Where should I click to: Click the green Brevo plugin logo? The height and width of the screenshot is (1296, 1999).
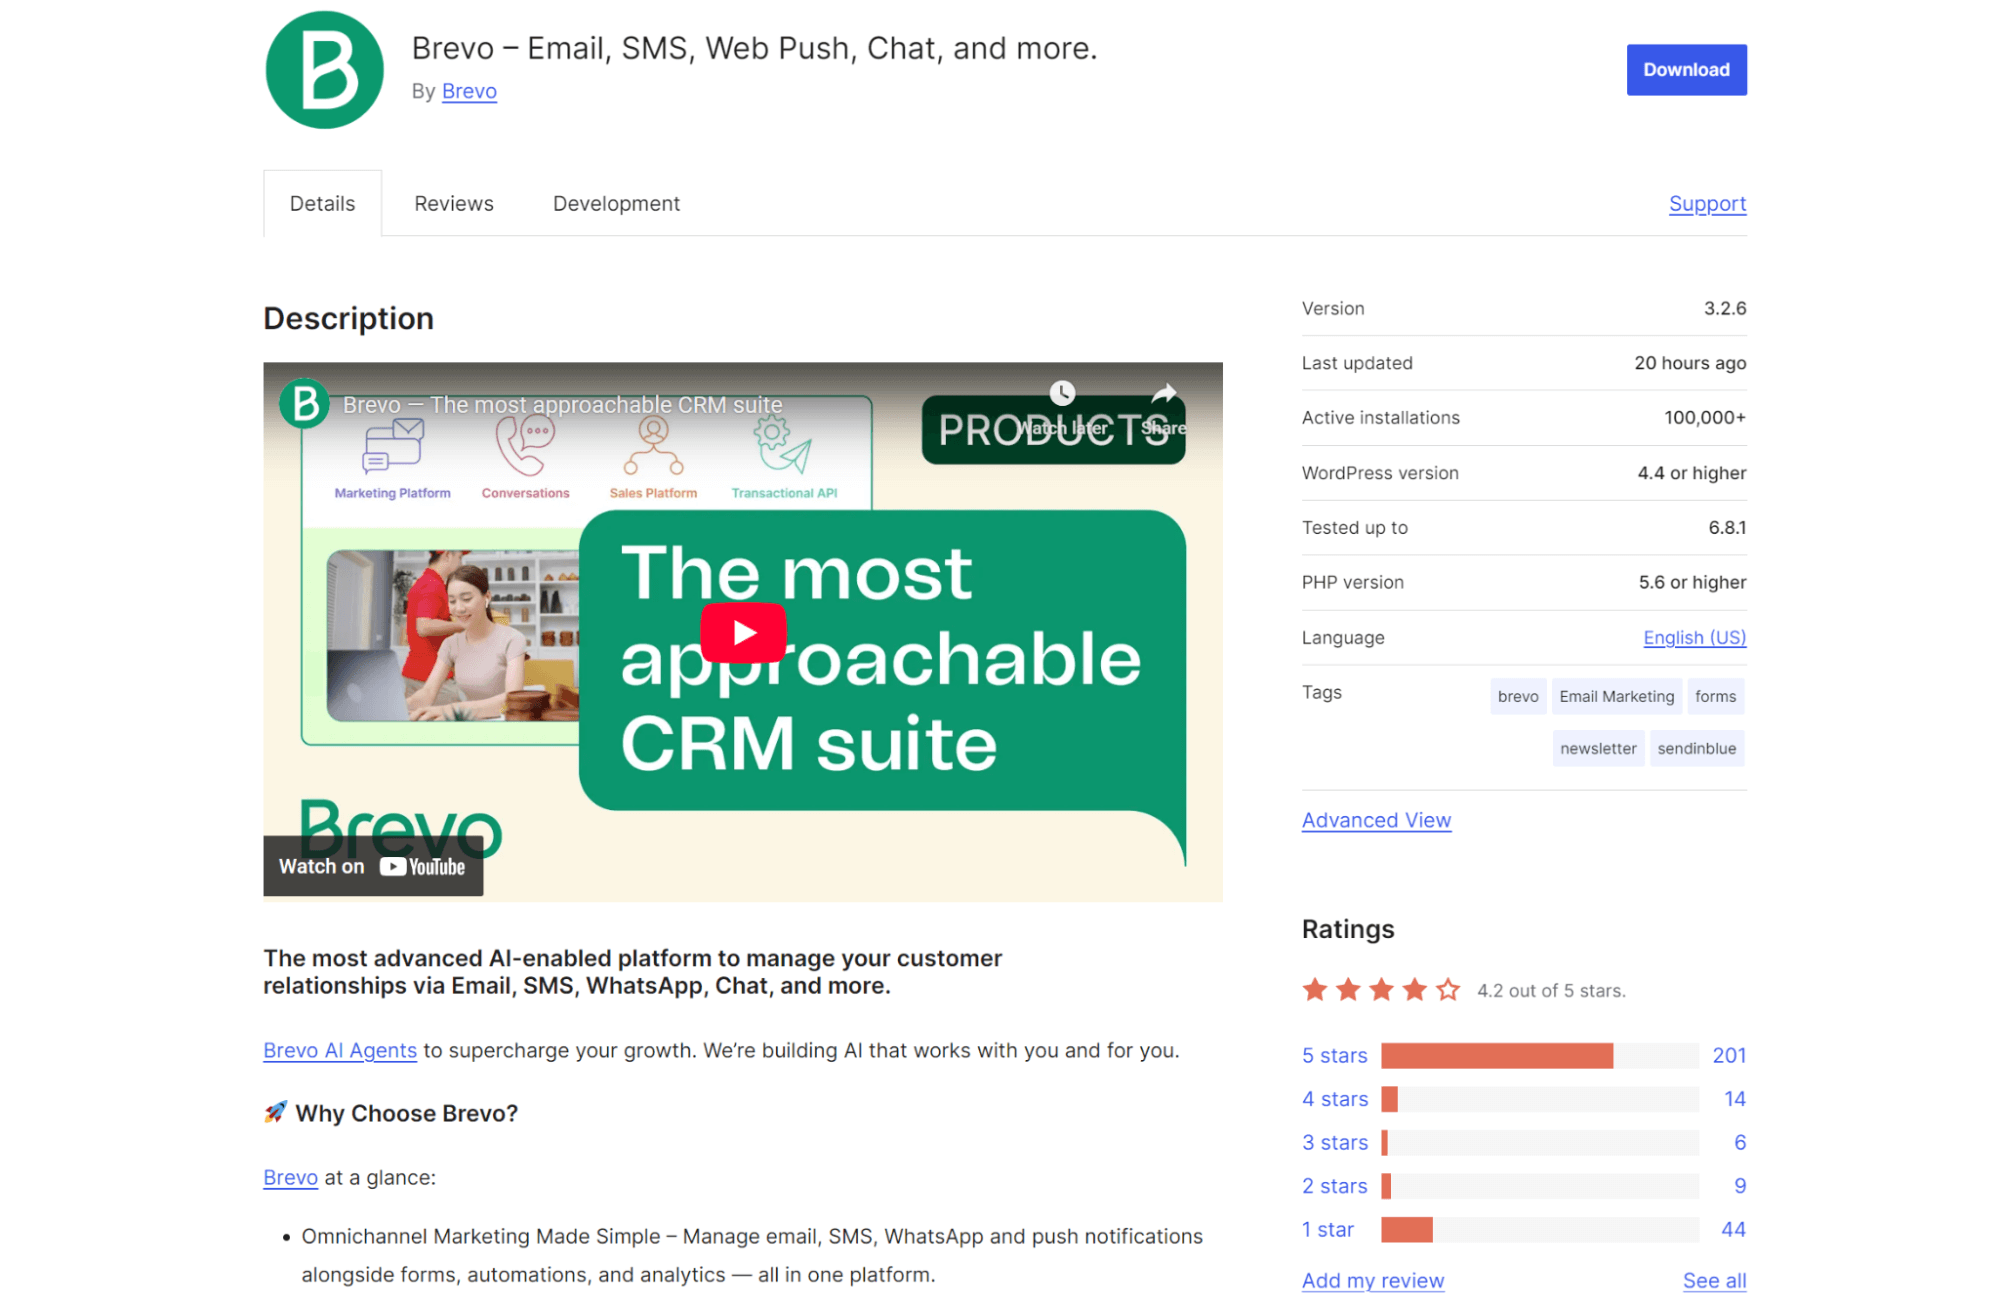coord(324,69)
